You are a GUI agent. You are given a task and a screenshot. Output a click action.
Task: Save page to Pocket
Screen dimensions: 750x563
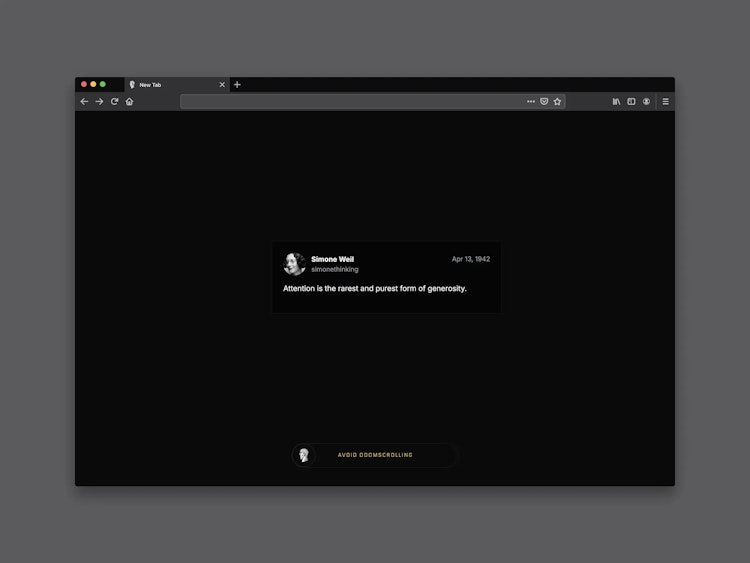click(544, 101)
